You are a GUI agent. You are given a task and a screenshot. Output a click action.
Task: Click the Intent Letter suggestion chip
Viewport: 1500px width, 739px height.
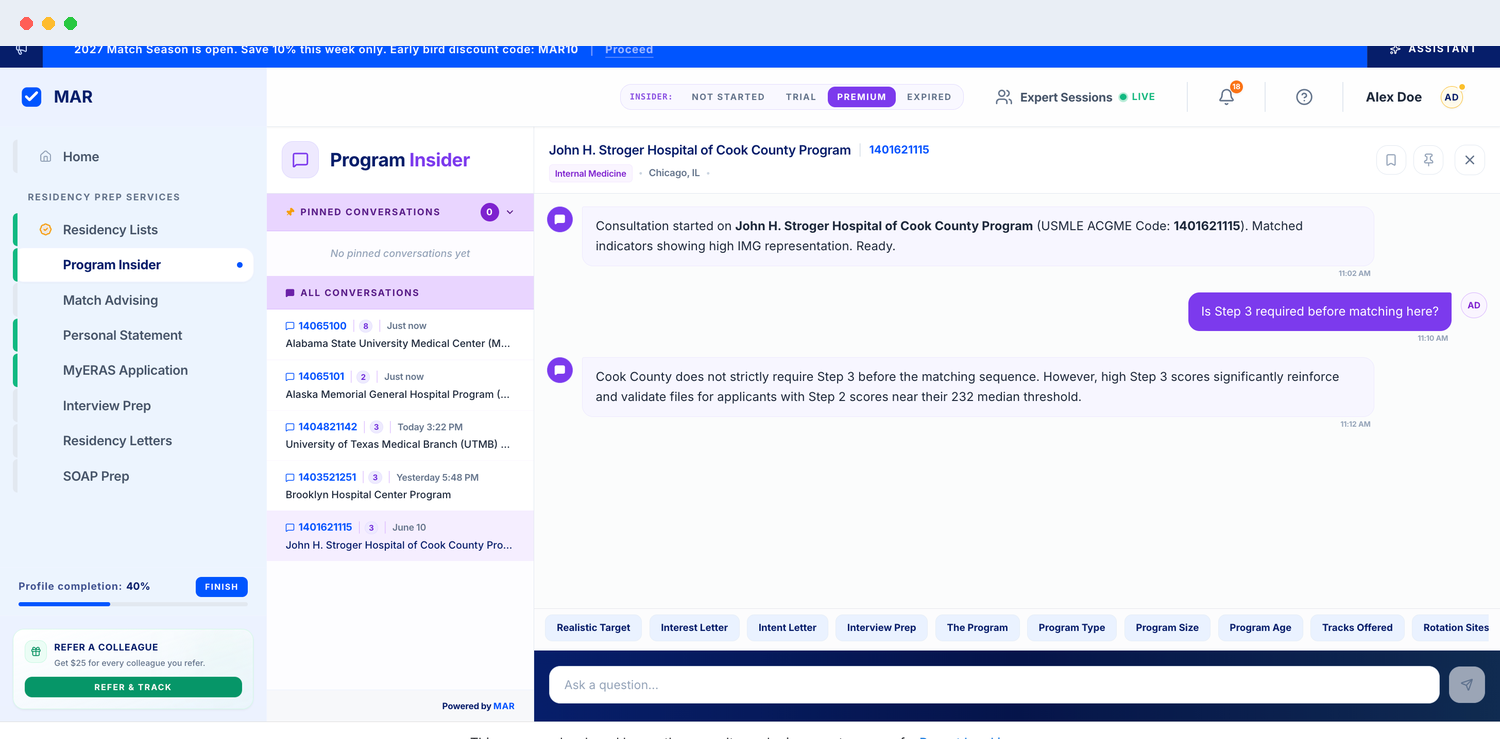point(788,628)
